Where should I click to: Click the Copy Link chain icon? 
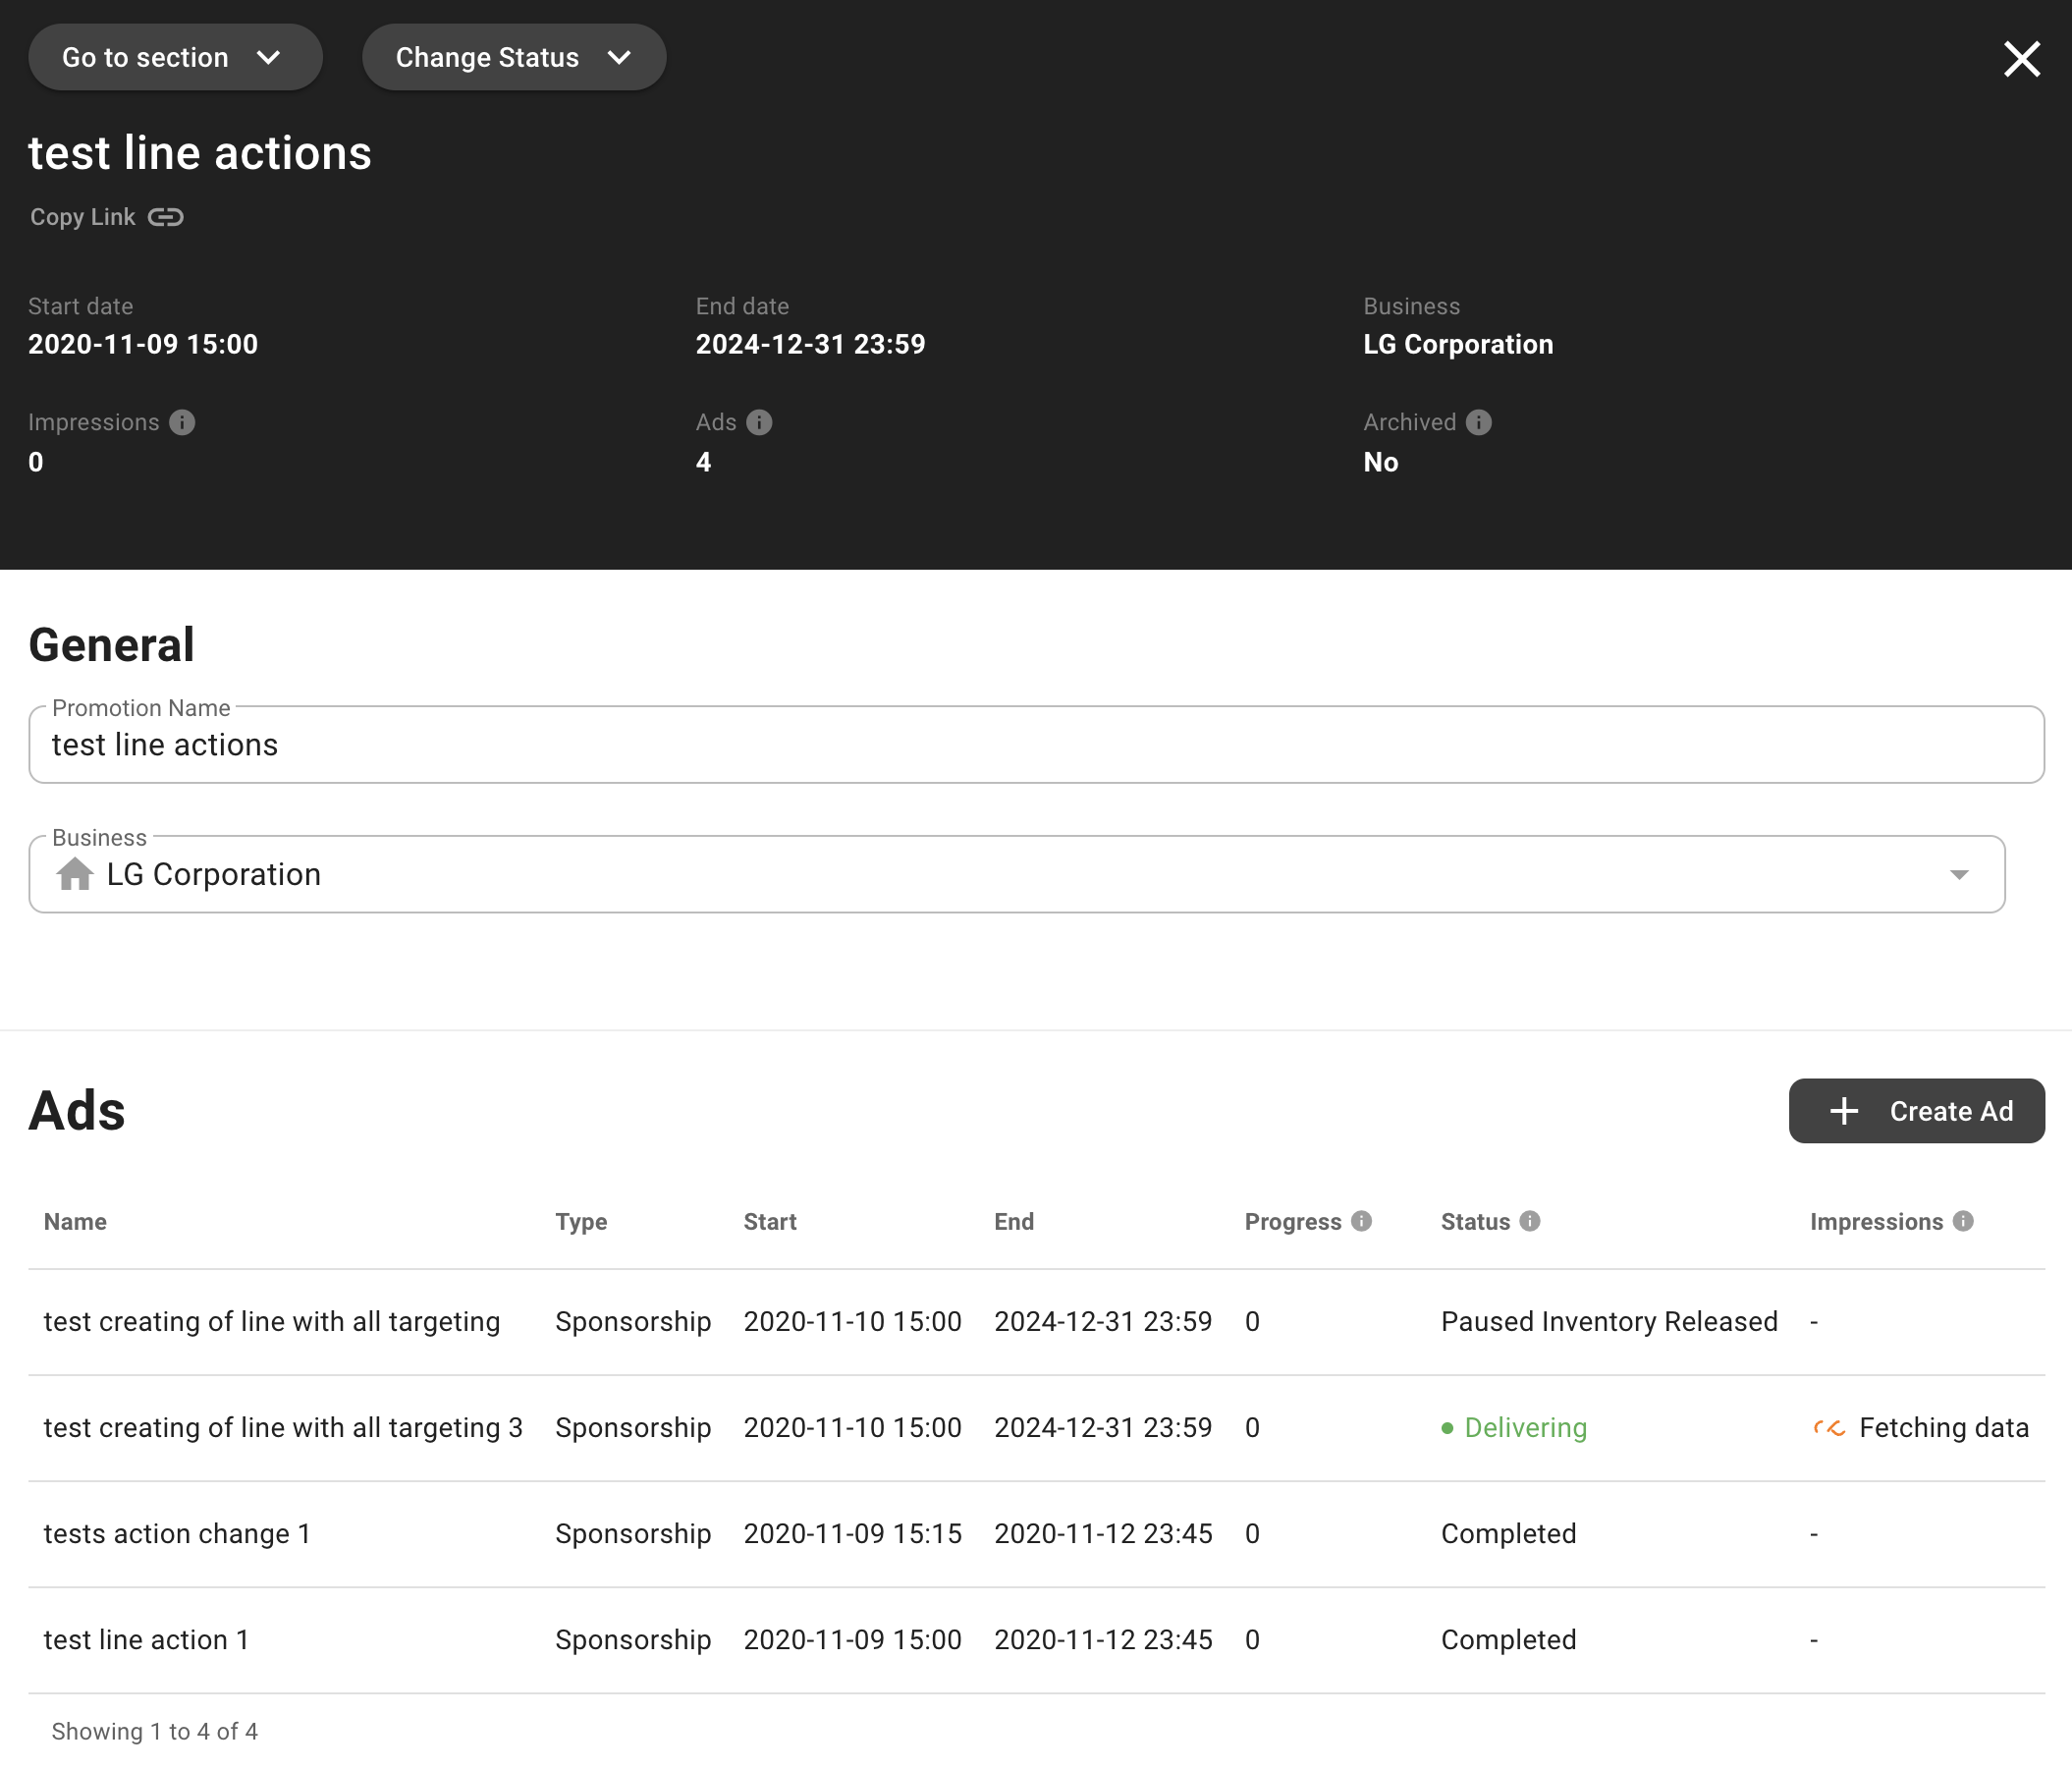[x=165, y=217]
